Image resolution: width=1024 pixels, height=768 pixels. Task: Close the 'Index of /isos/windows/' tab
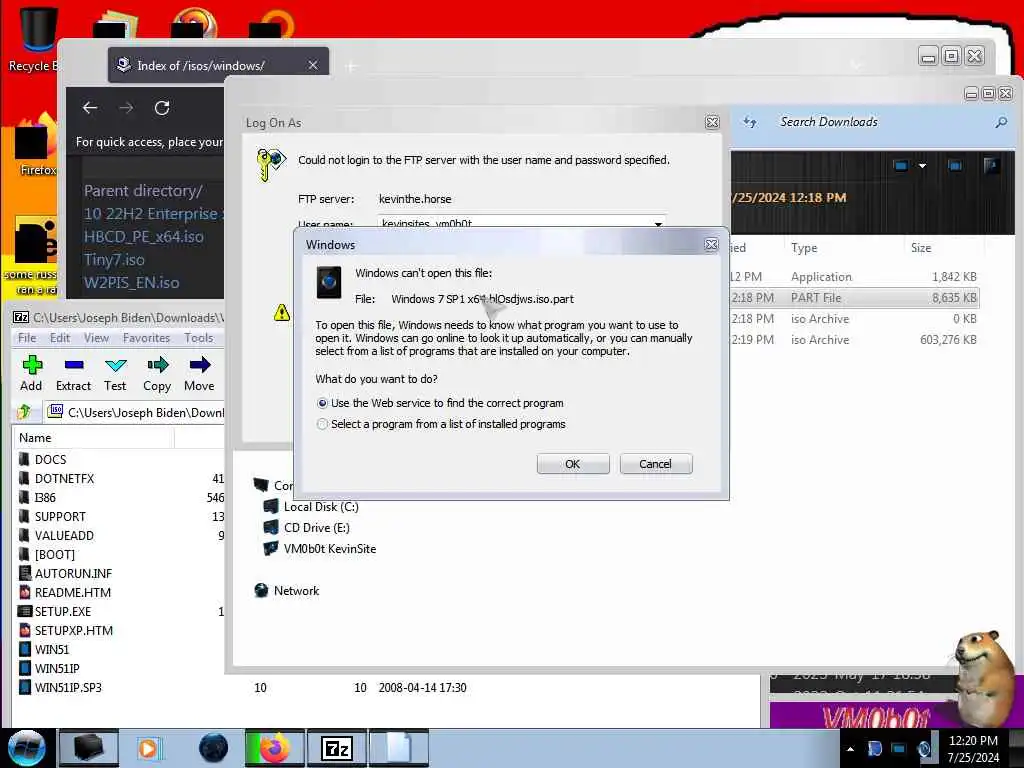pyautogui.click(x=313, y=65)
